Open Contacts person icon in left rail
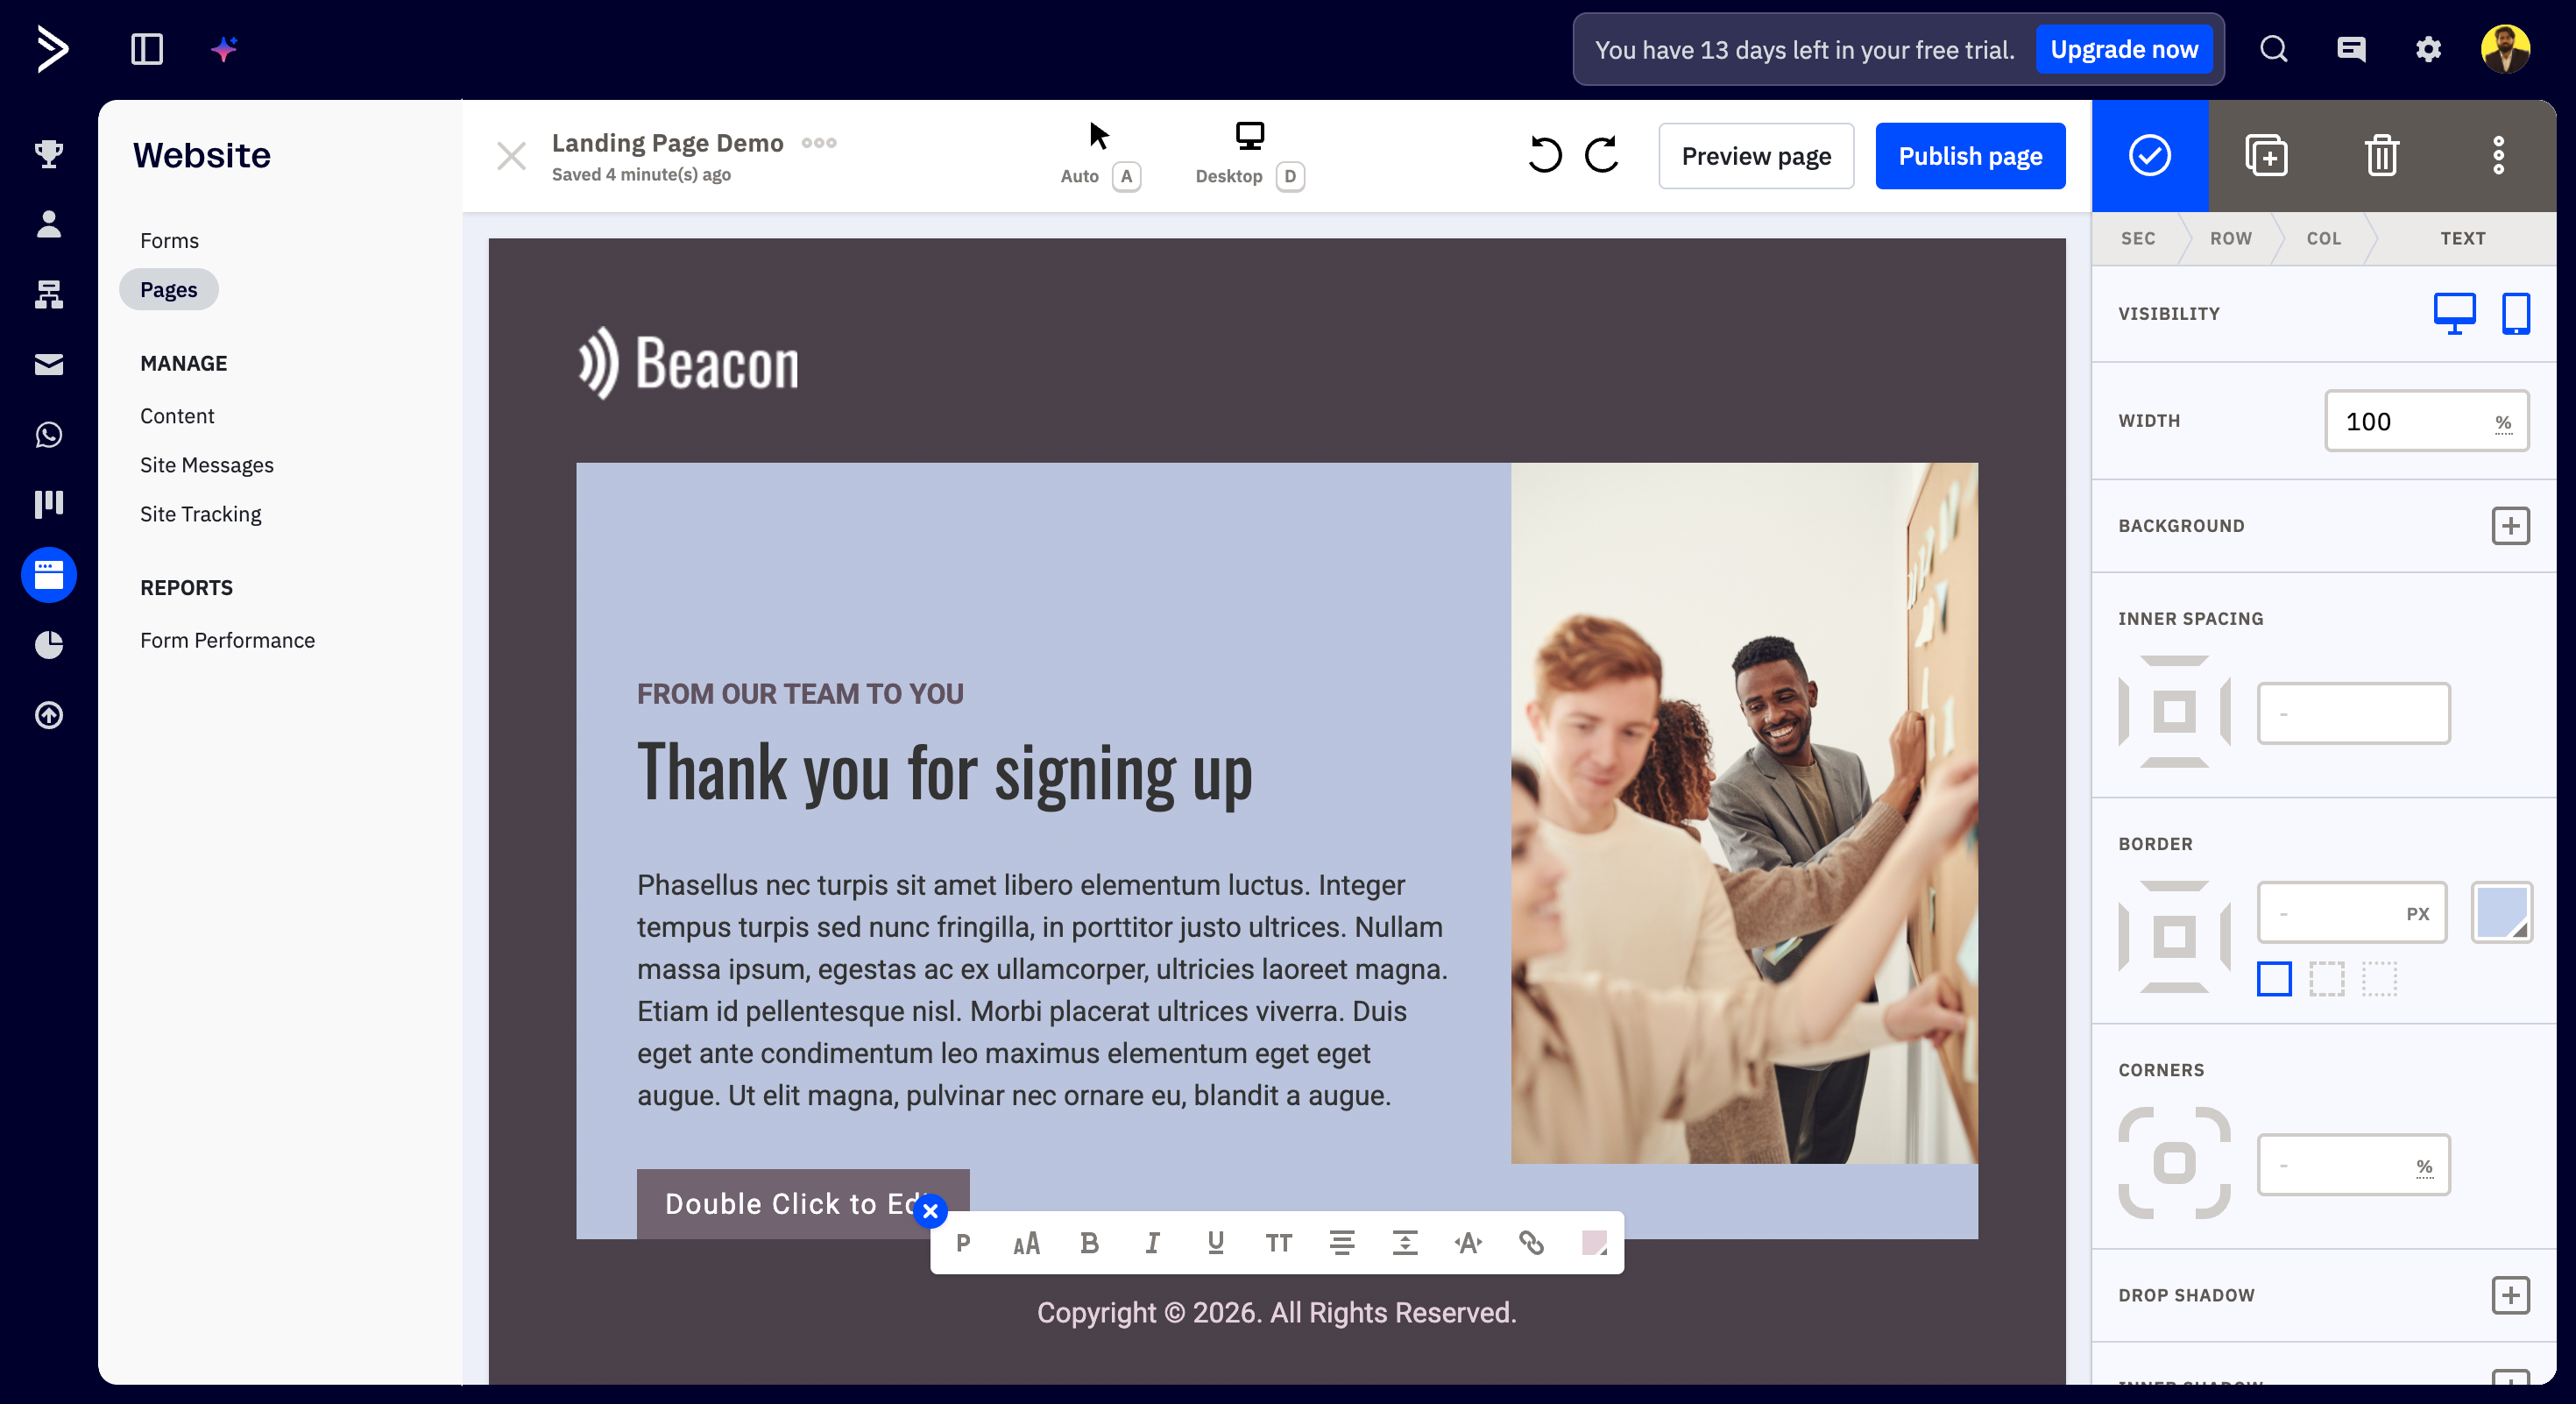The image size is (2576, 1404). (49, 223)
